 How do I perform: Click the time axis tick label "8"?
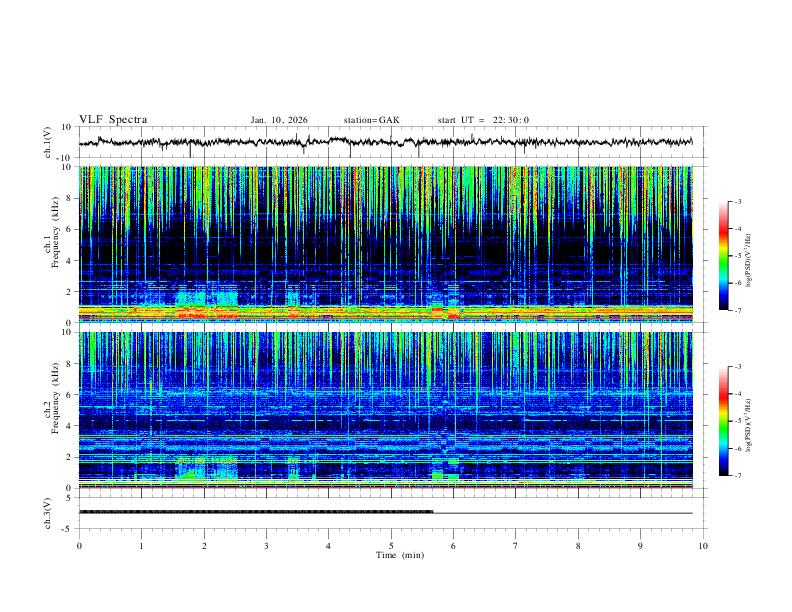pos(578,546)
